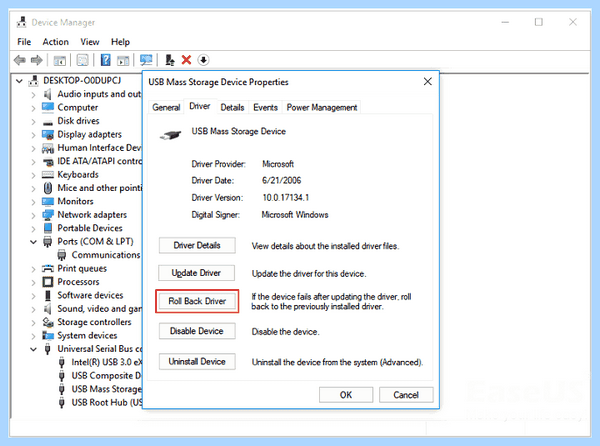Click the Disable Device button
This screenshot has width=600, height=446.
coord(197,331)
